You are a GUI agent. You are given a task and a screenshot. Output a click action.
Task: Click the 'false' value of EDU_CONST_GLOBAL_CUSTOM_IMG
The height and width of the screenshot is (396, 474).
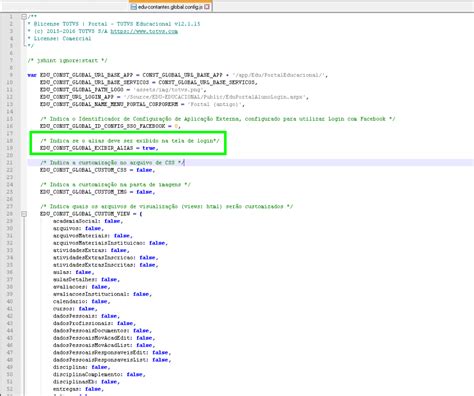point(144,192)
